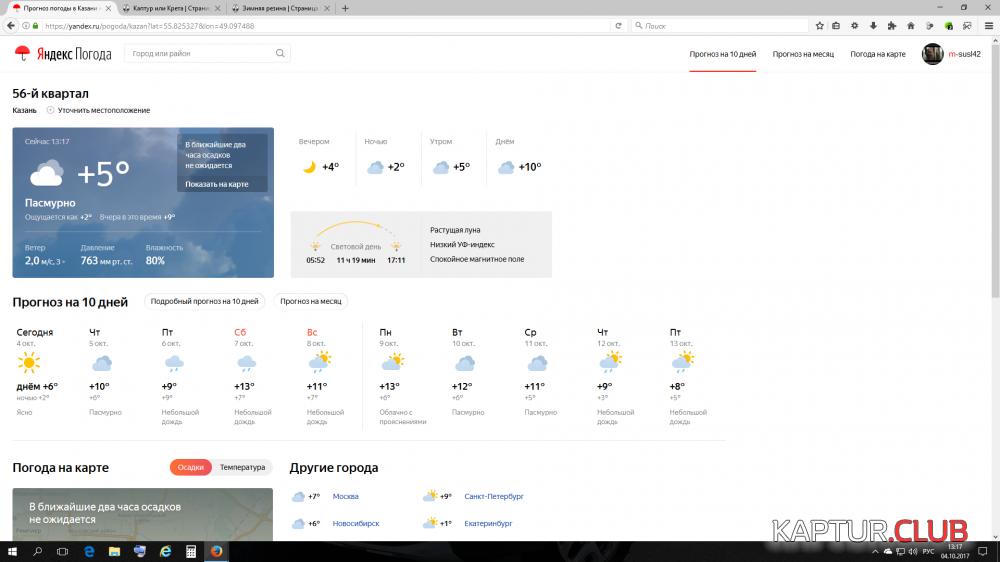Image resolution: width=1000 pixels, height=562 pixels.
Task: Open the Санкт-Петербург city link
Action: [494, 496]
